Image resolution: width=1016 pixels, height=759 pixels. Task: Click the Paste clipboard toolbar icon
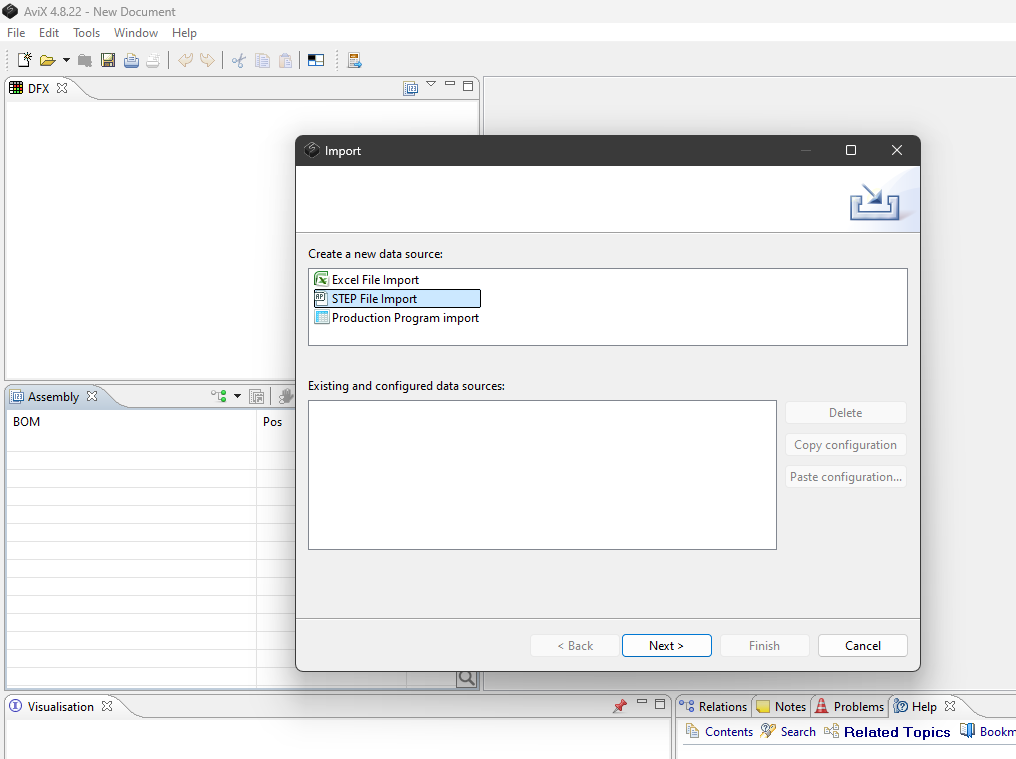click(x=285, y=60)
